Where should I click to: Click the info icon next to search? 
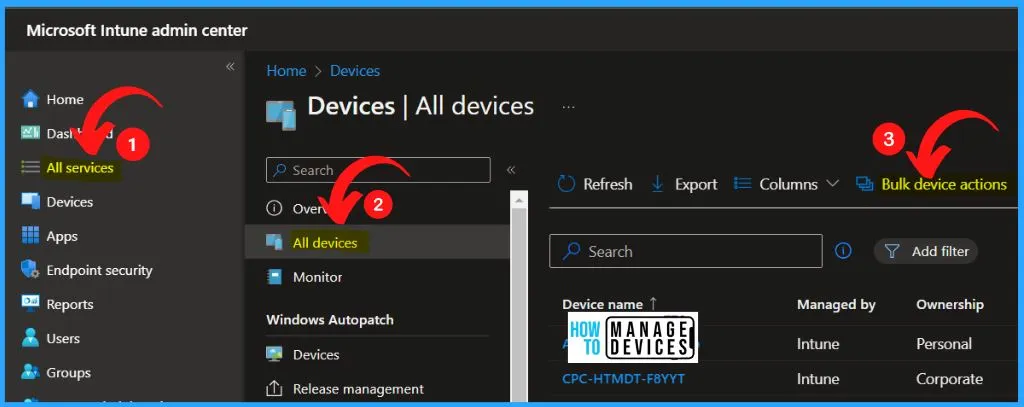(843, 251)
